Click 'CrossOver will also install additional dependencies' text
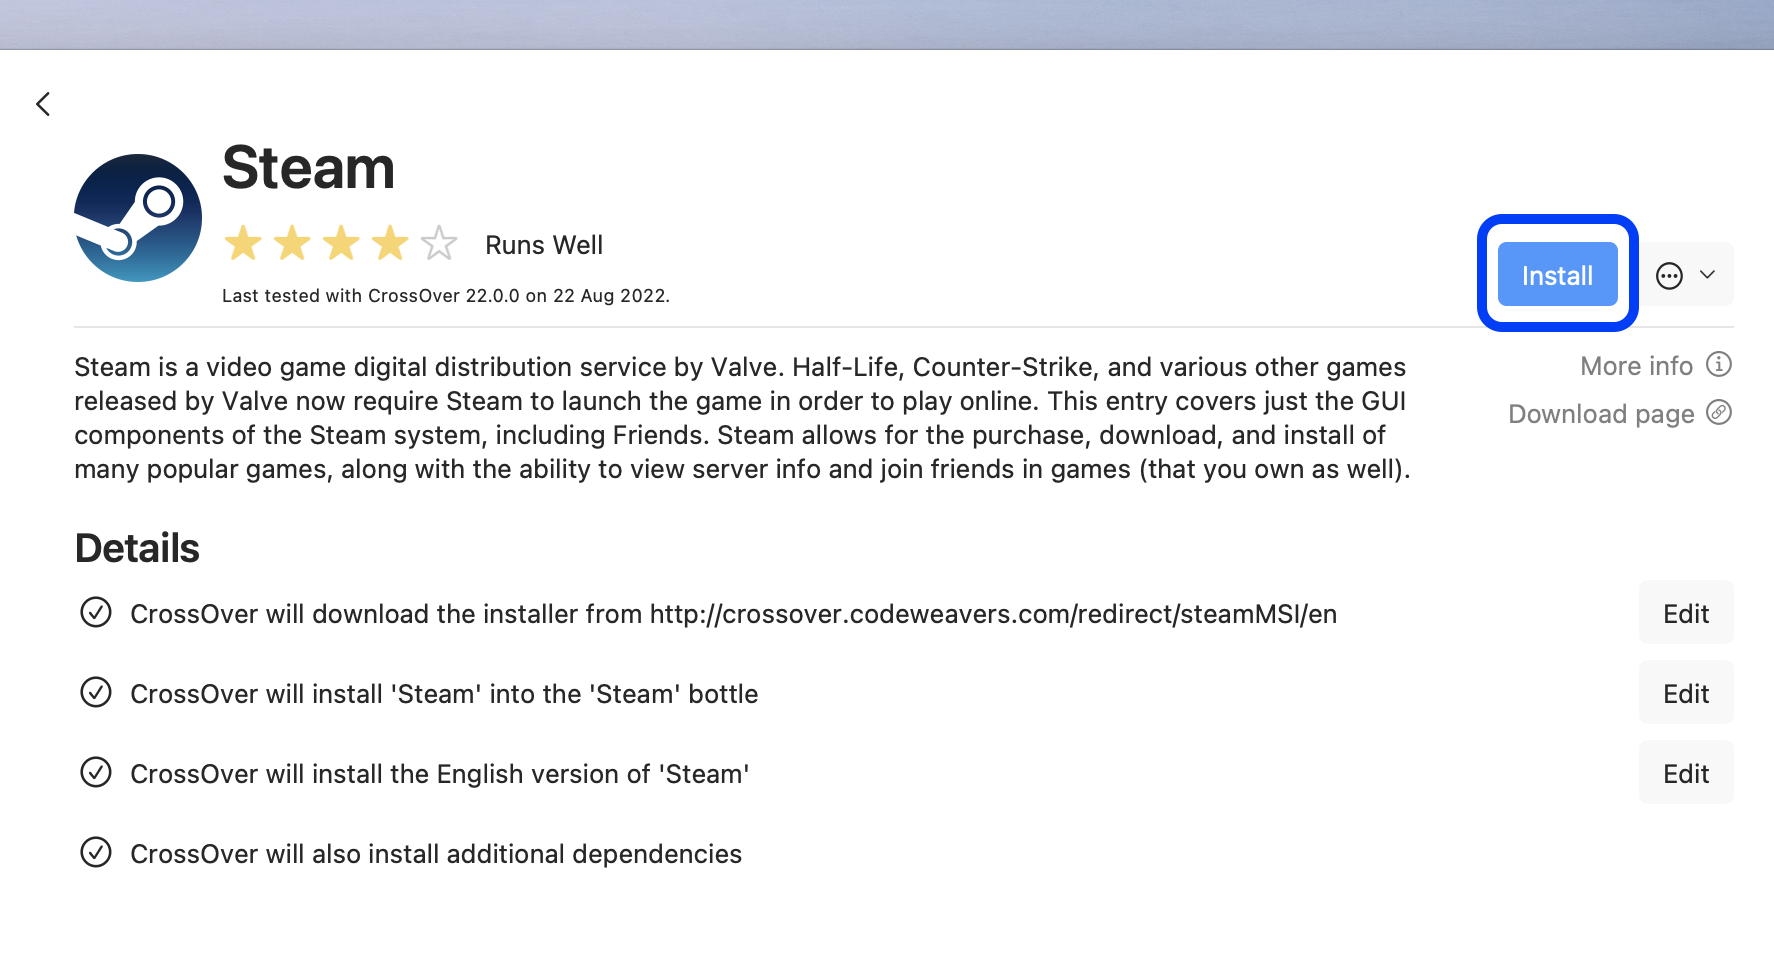1774x954 pixels. coord(436,854)
